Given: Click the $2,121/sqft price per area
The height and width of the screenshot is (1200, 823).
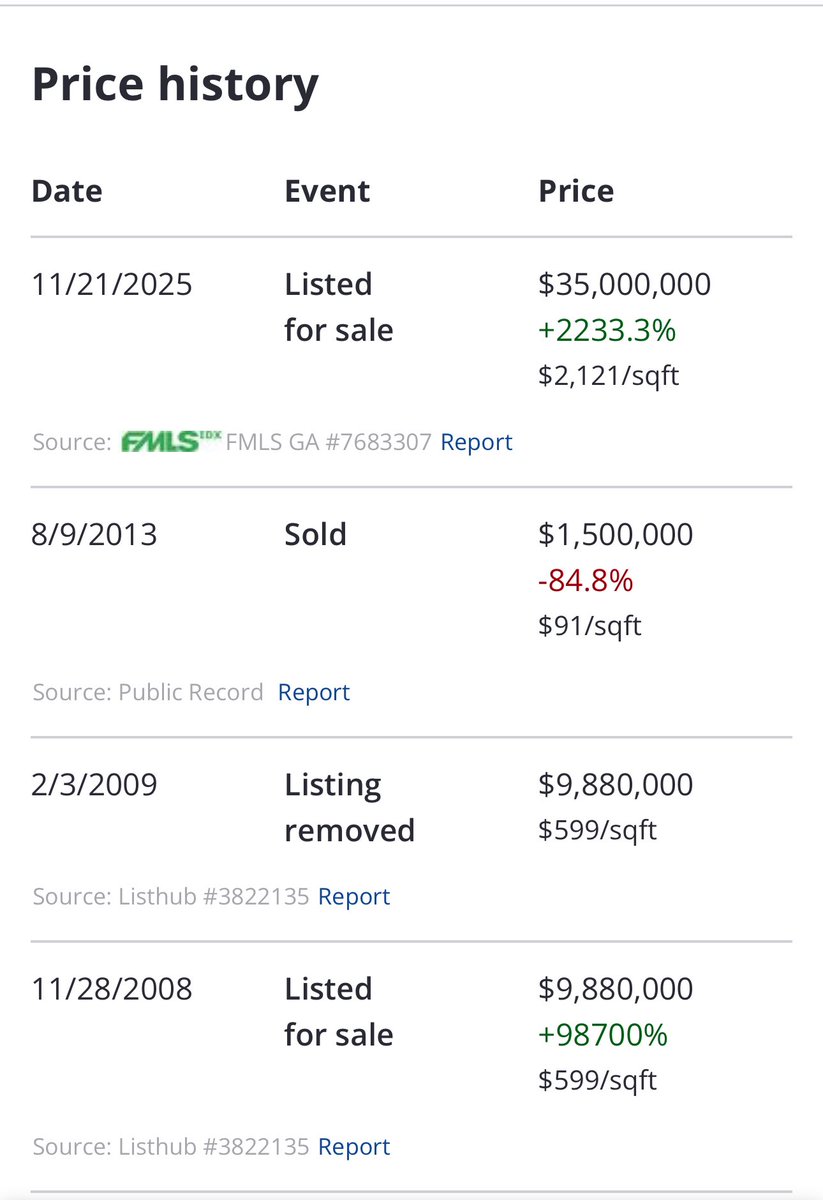Looking at the screenshot, I should [609, 376].
